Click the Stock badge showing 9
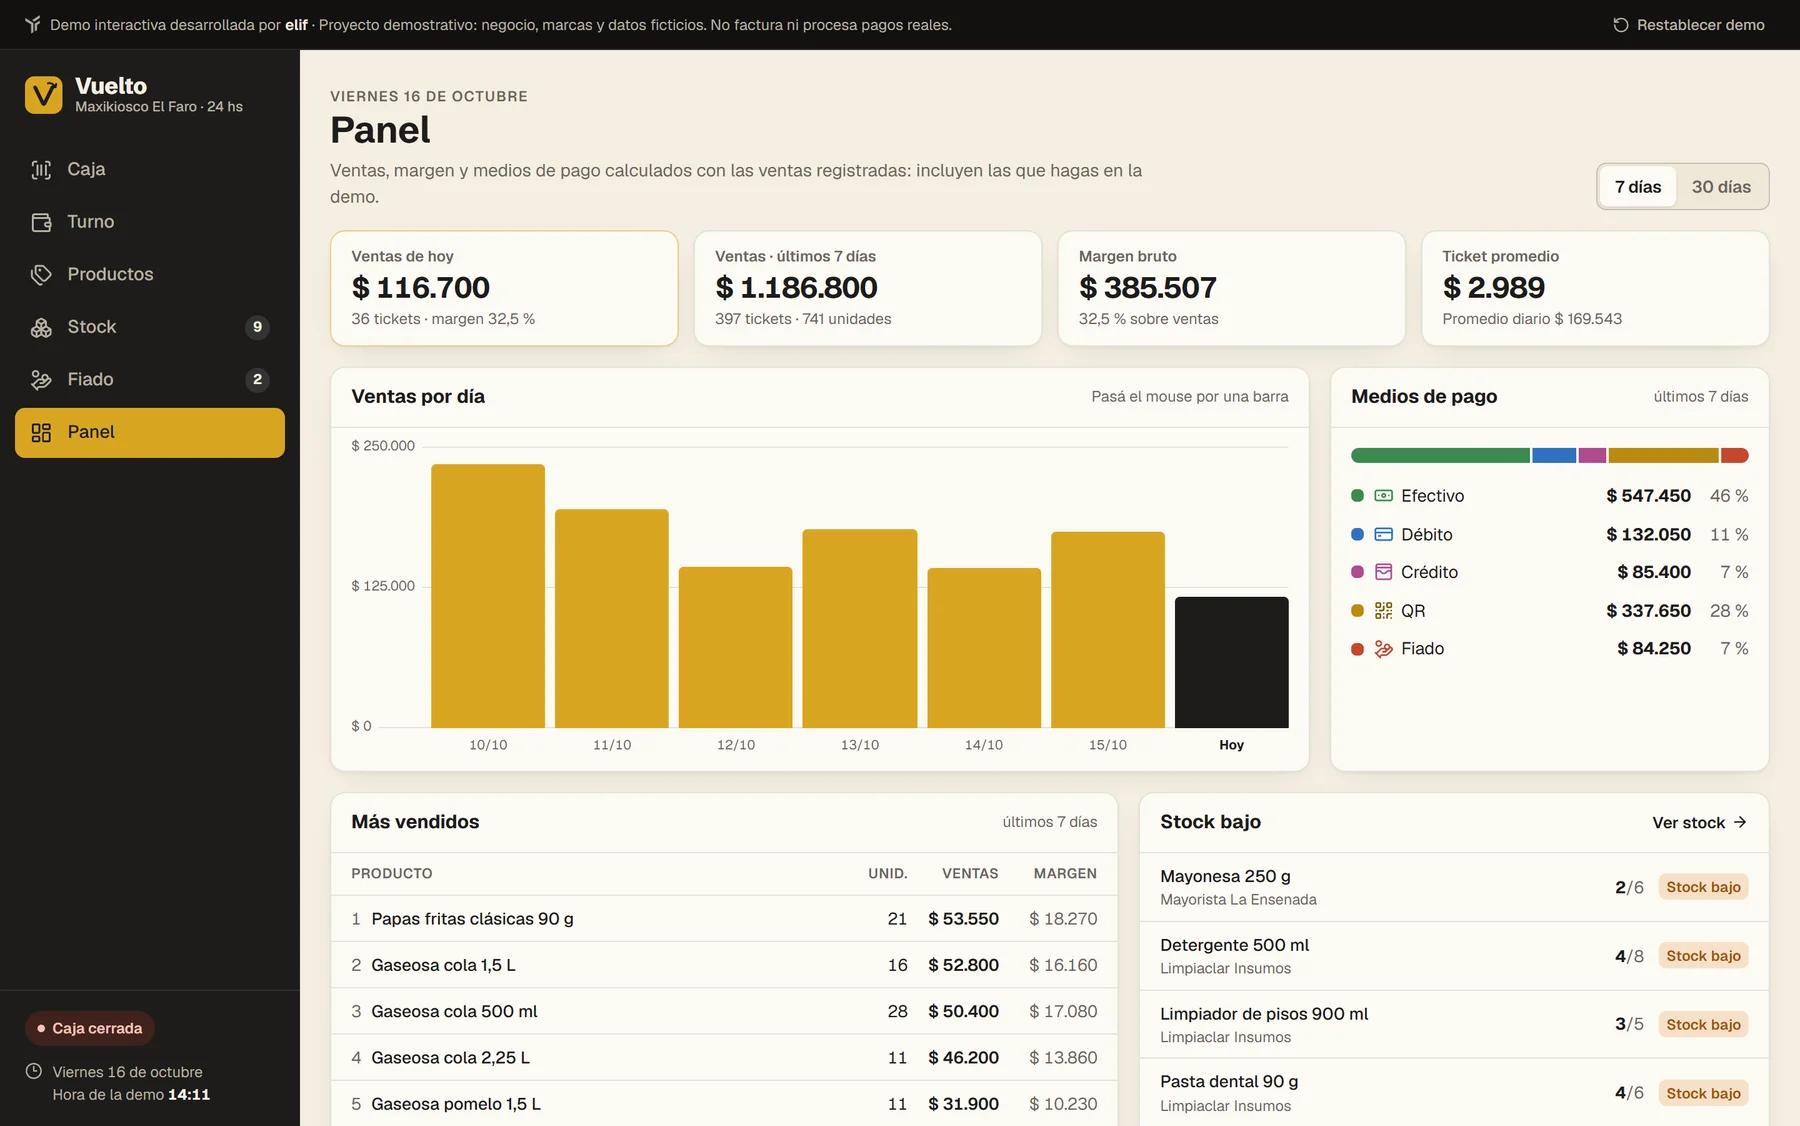1800x1126 pixels. click(x=257, y=327)
